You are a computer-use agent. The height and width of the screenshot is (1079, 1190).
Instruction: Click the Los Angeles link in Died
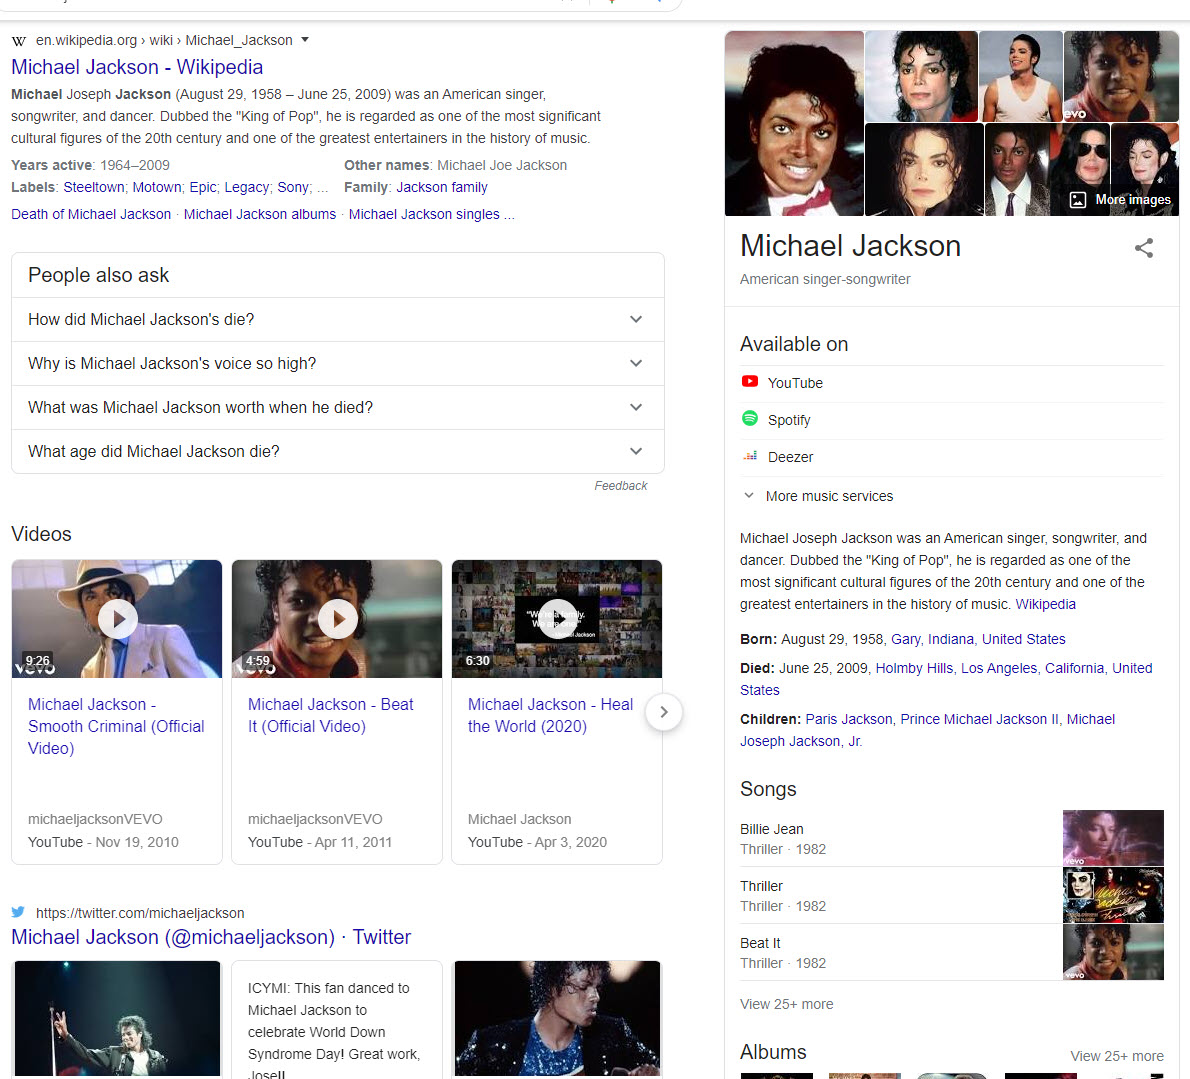pos(999,668)
